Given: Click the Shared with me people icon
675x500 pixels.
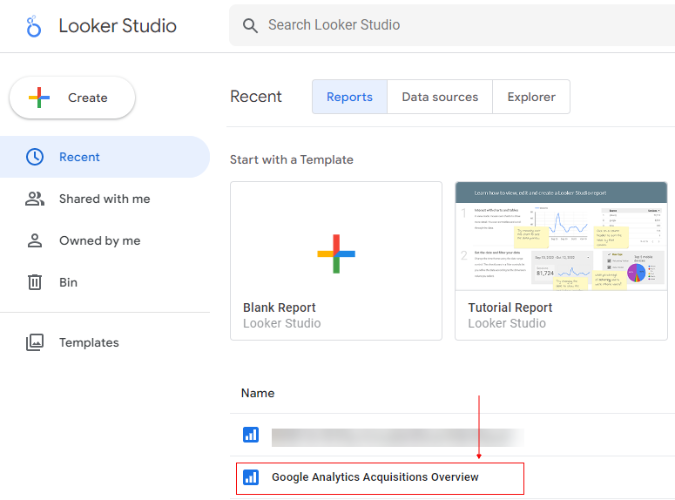Looking at the screenshot, I should pyautogui.click(x=35, y=199).
